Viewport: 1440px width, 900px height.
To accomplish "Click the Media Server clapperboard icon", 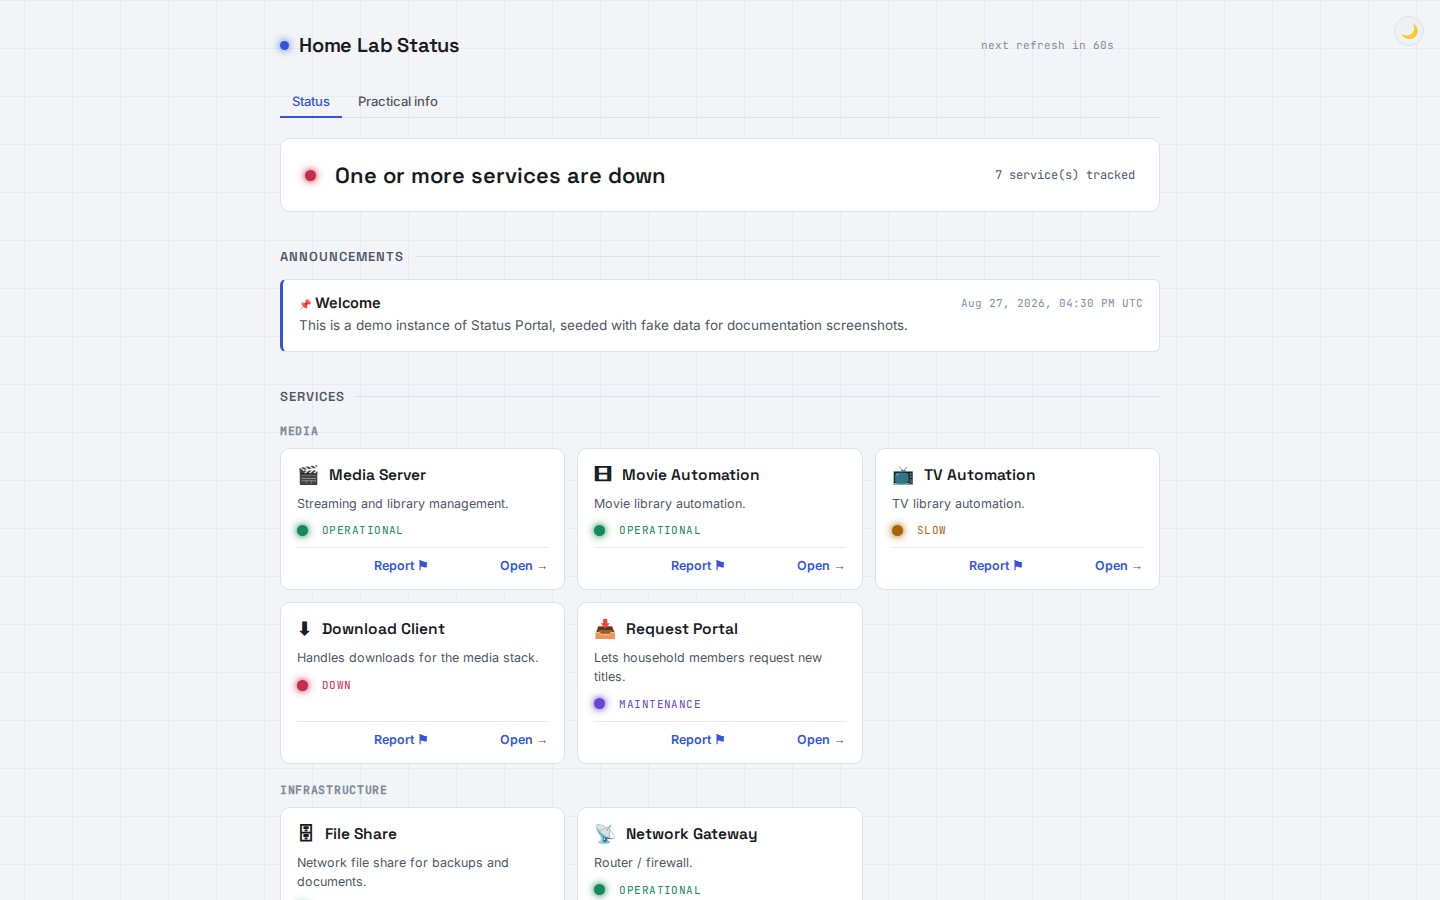I will point(308,475).
